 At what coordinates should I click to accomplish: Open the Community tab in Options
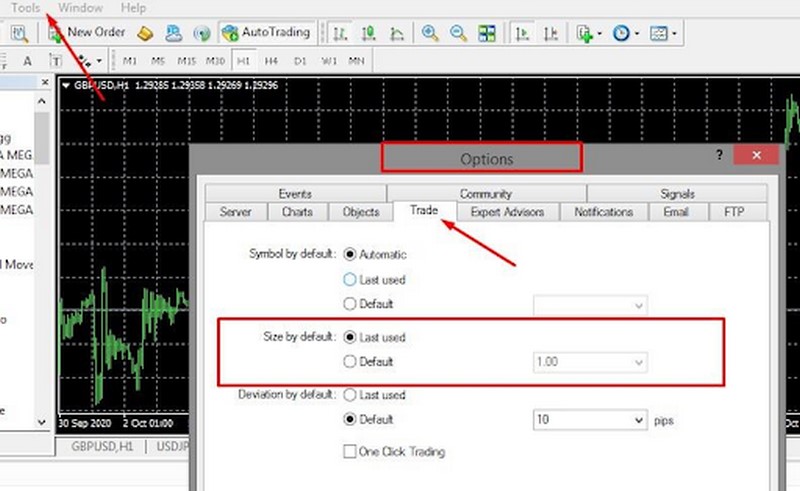click(x=486, y=193)
